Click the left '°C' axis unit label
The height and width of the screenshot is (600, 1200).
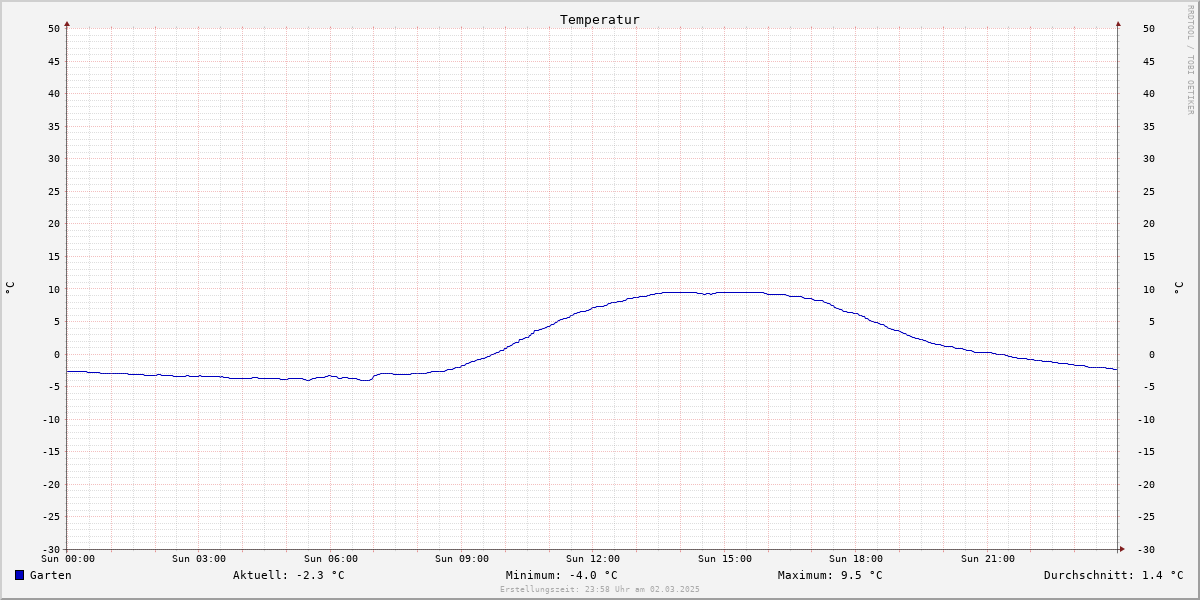pyautogui.click(x=10, y=288)
